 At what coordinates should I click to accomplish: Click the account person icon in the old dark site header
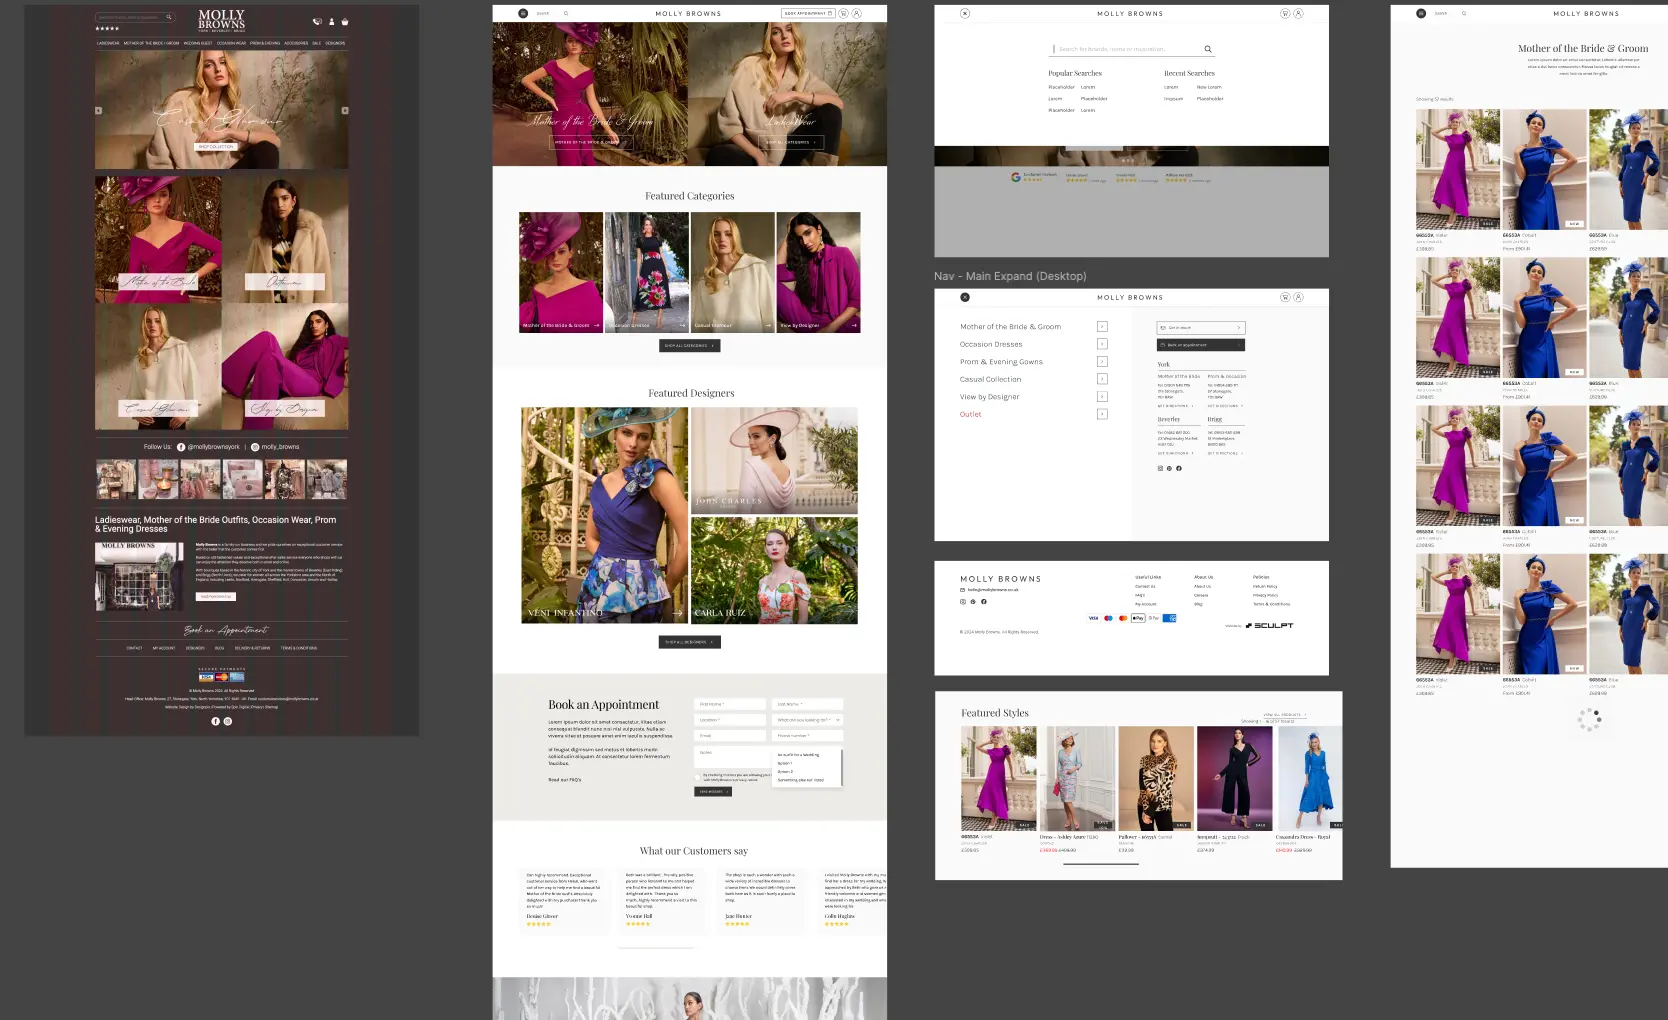coord(332,21)
